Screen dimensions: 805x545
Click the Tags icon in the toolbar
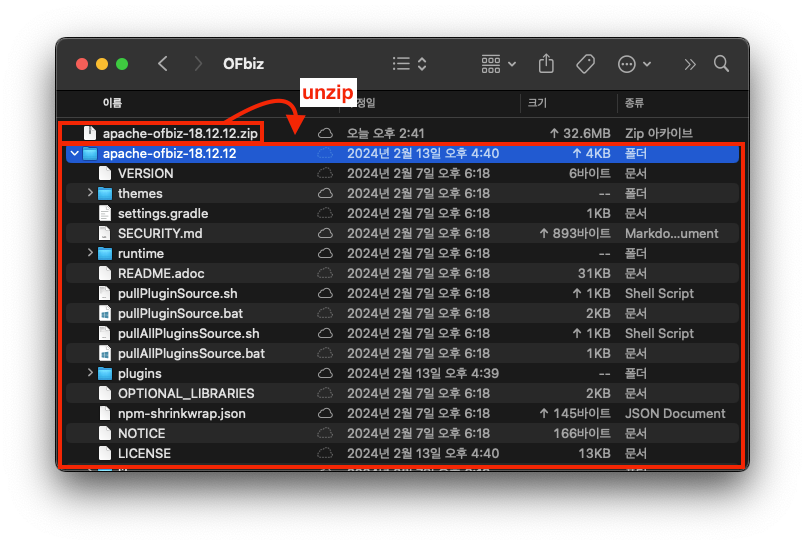[585, 64]
